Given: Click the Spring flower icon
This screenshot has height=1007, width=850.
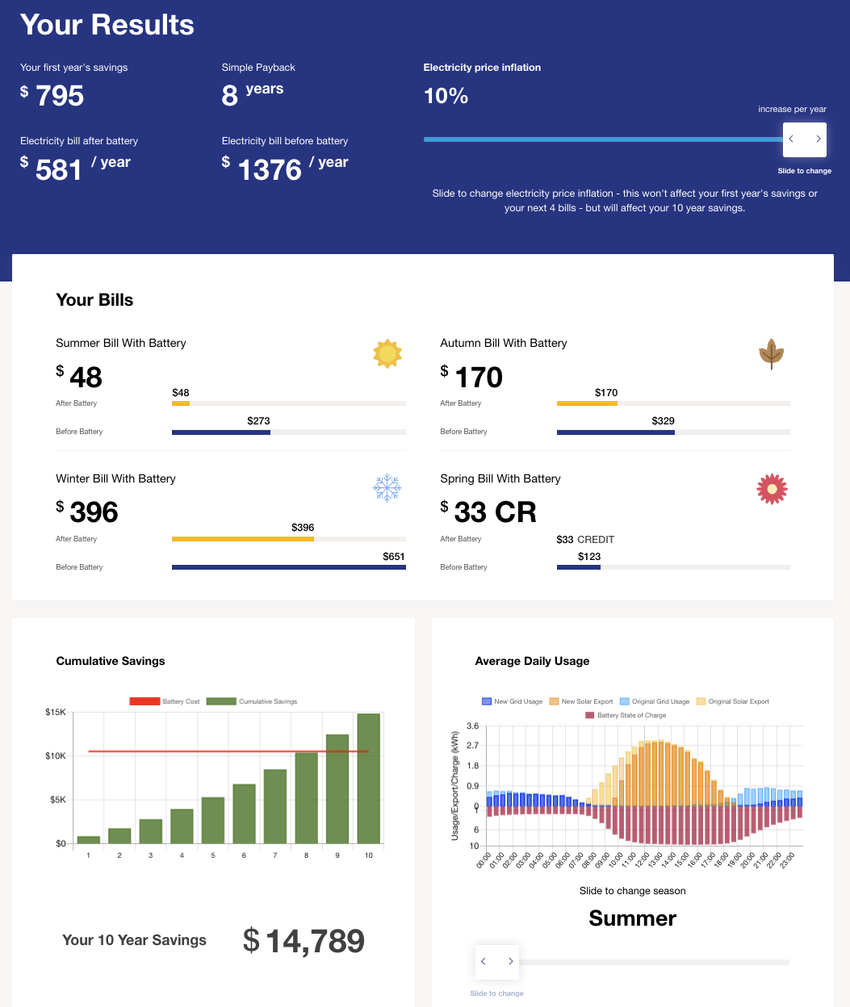Looking at the screenshot, I should coord(771,488).
